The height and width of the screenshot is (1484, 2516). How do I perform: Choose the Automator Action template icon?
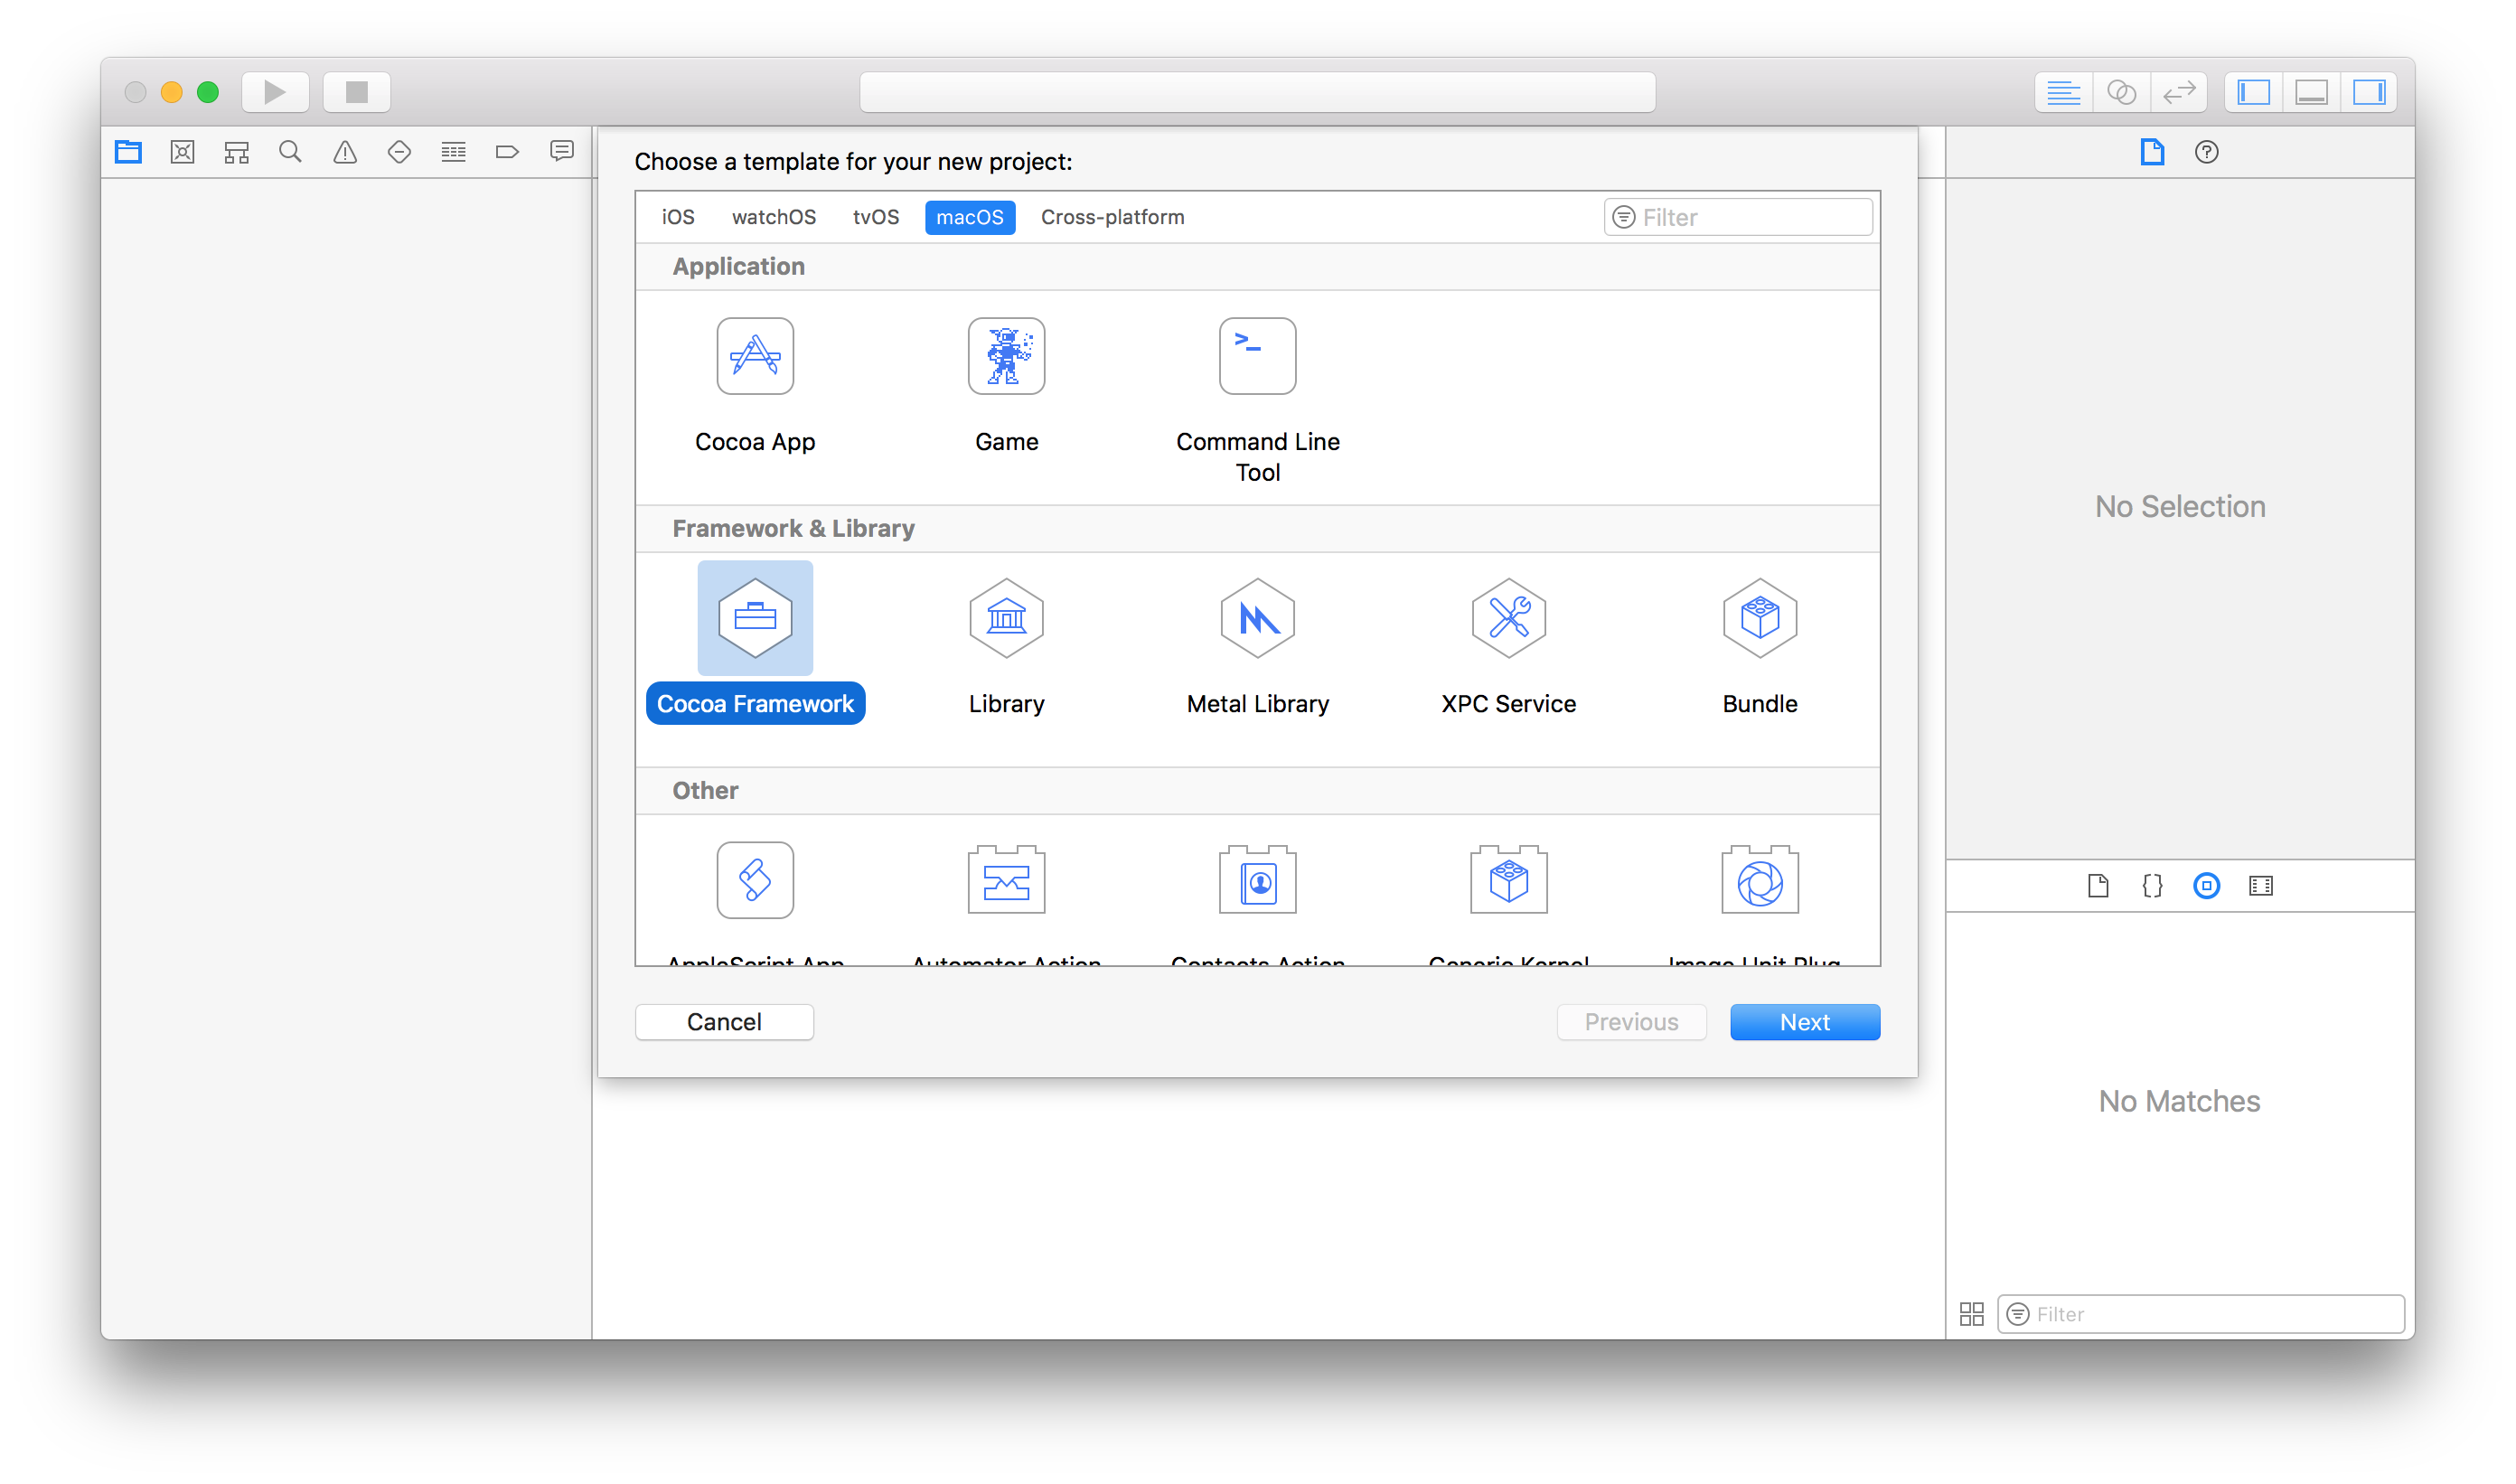pos(1006,880)
